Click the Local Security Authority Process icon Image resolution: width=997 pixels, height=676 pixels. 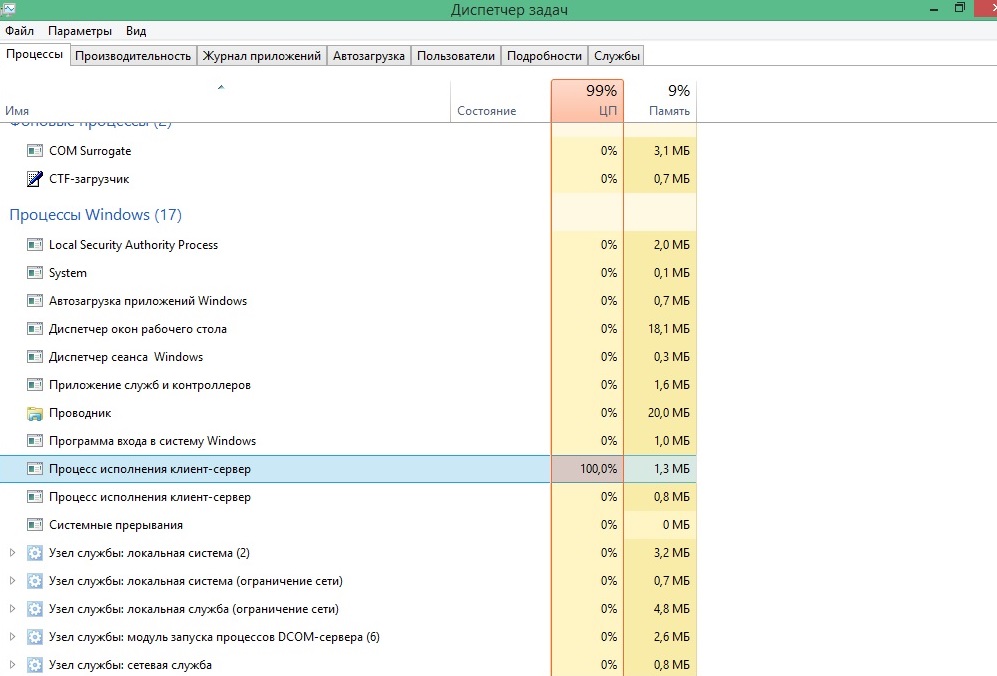(35, 245)
